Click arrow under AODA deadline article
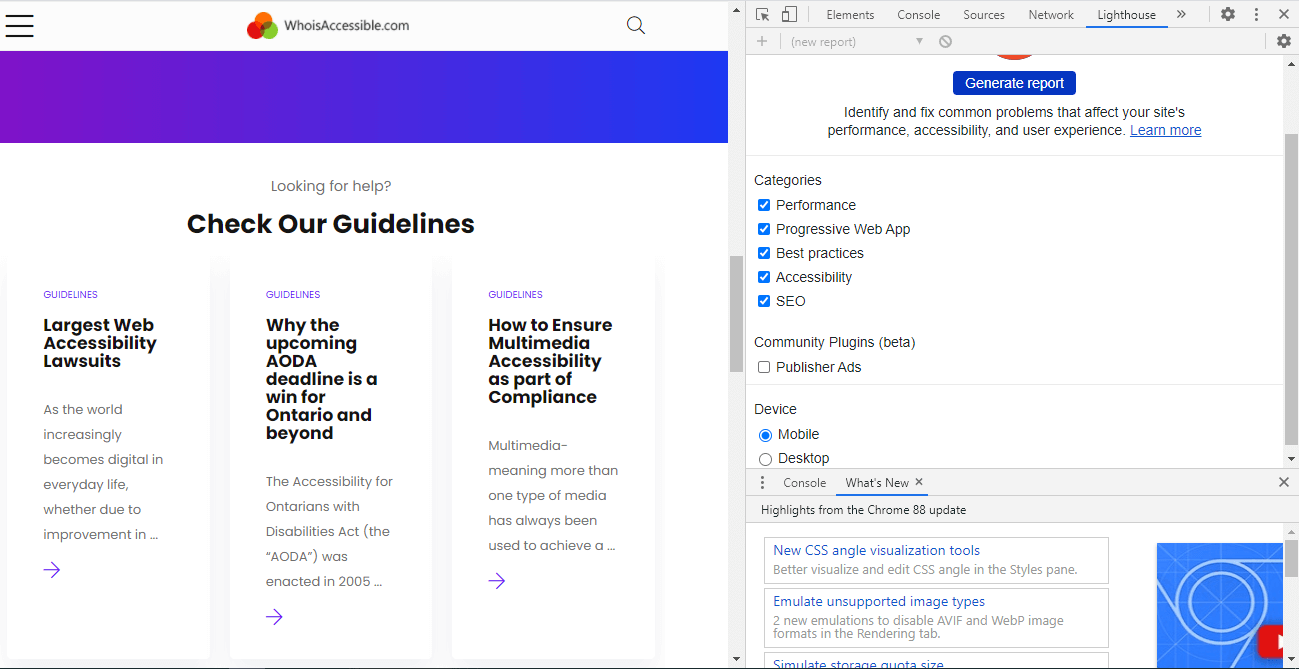 [x=274, y=617]
